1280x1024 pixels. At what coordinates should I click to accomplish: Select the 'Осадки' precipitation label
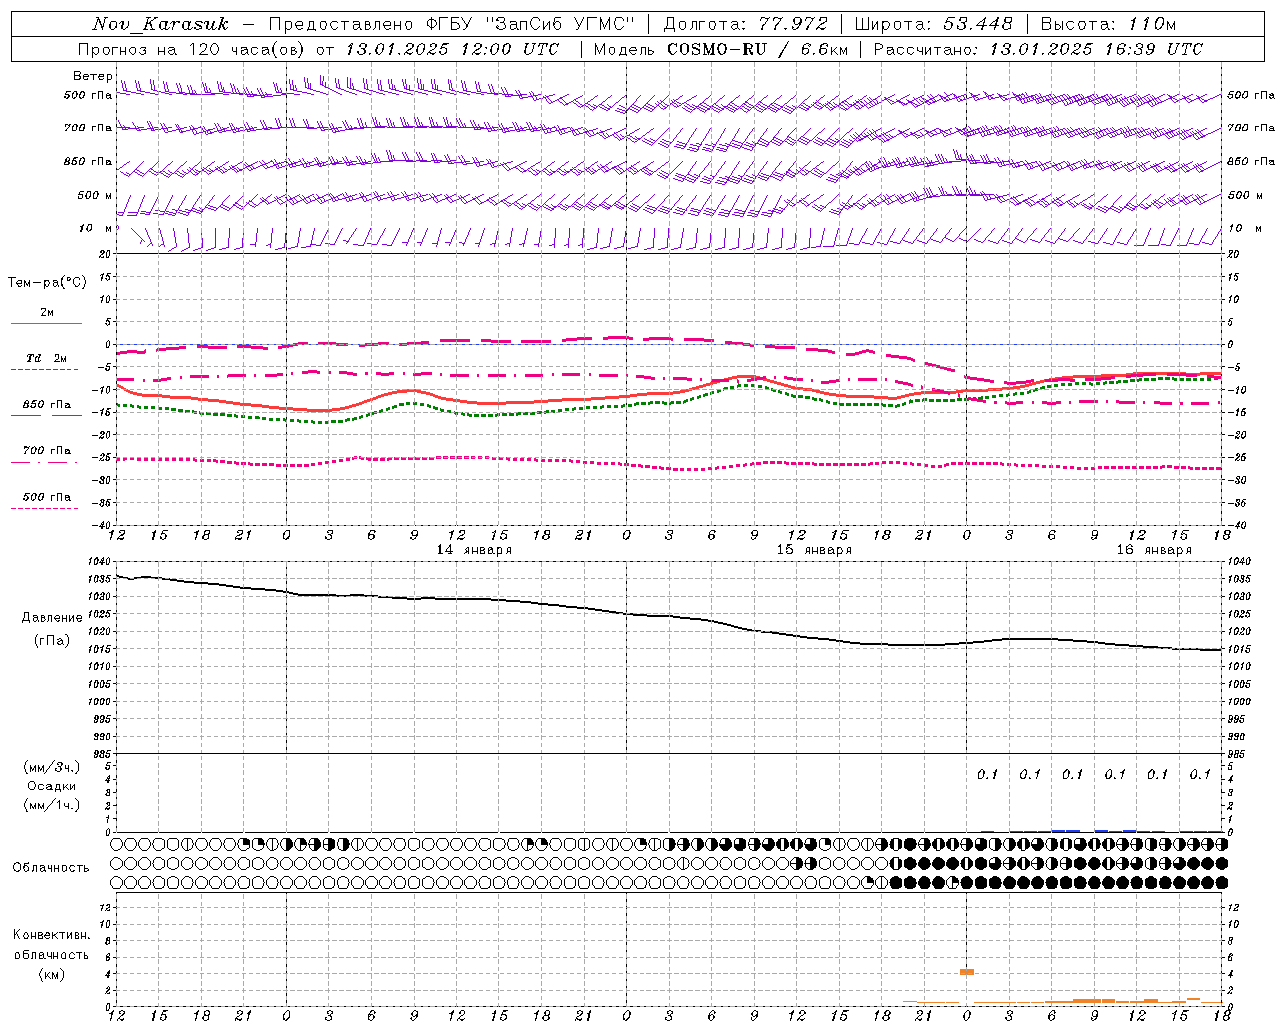[52, 786]
